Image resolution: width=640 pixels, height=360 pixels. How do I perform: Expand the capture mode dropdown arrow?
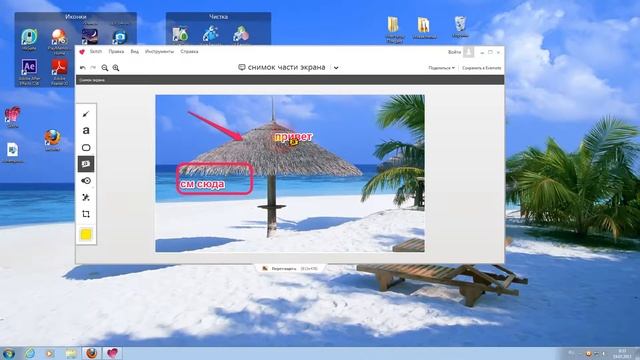pos(336,68)
